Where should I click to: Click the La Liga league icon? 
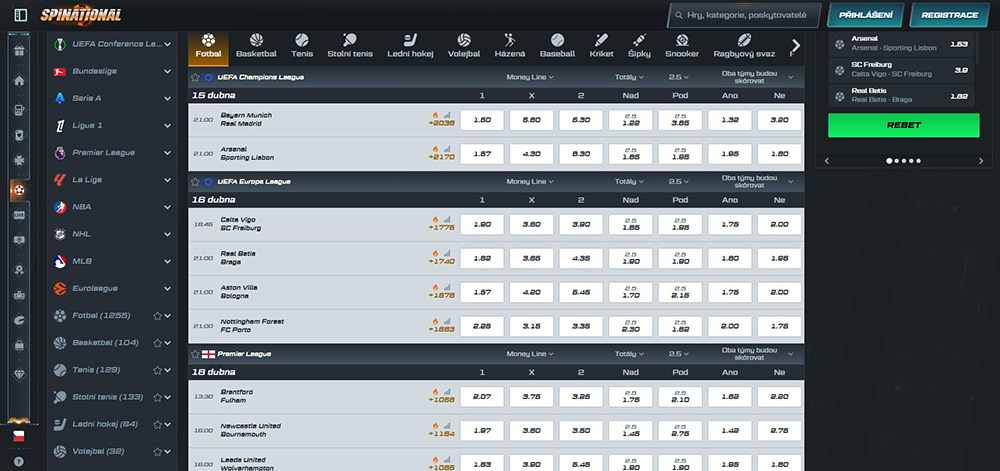tap(60, 180)
